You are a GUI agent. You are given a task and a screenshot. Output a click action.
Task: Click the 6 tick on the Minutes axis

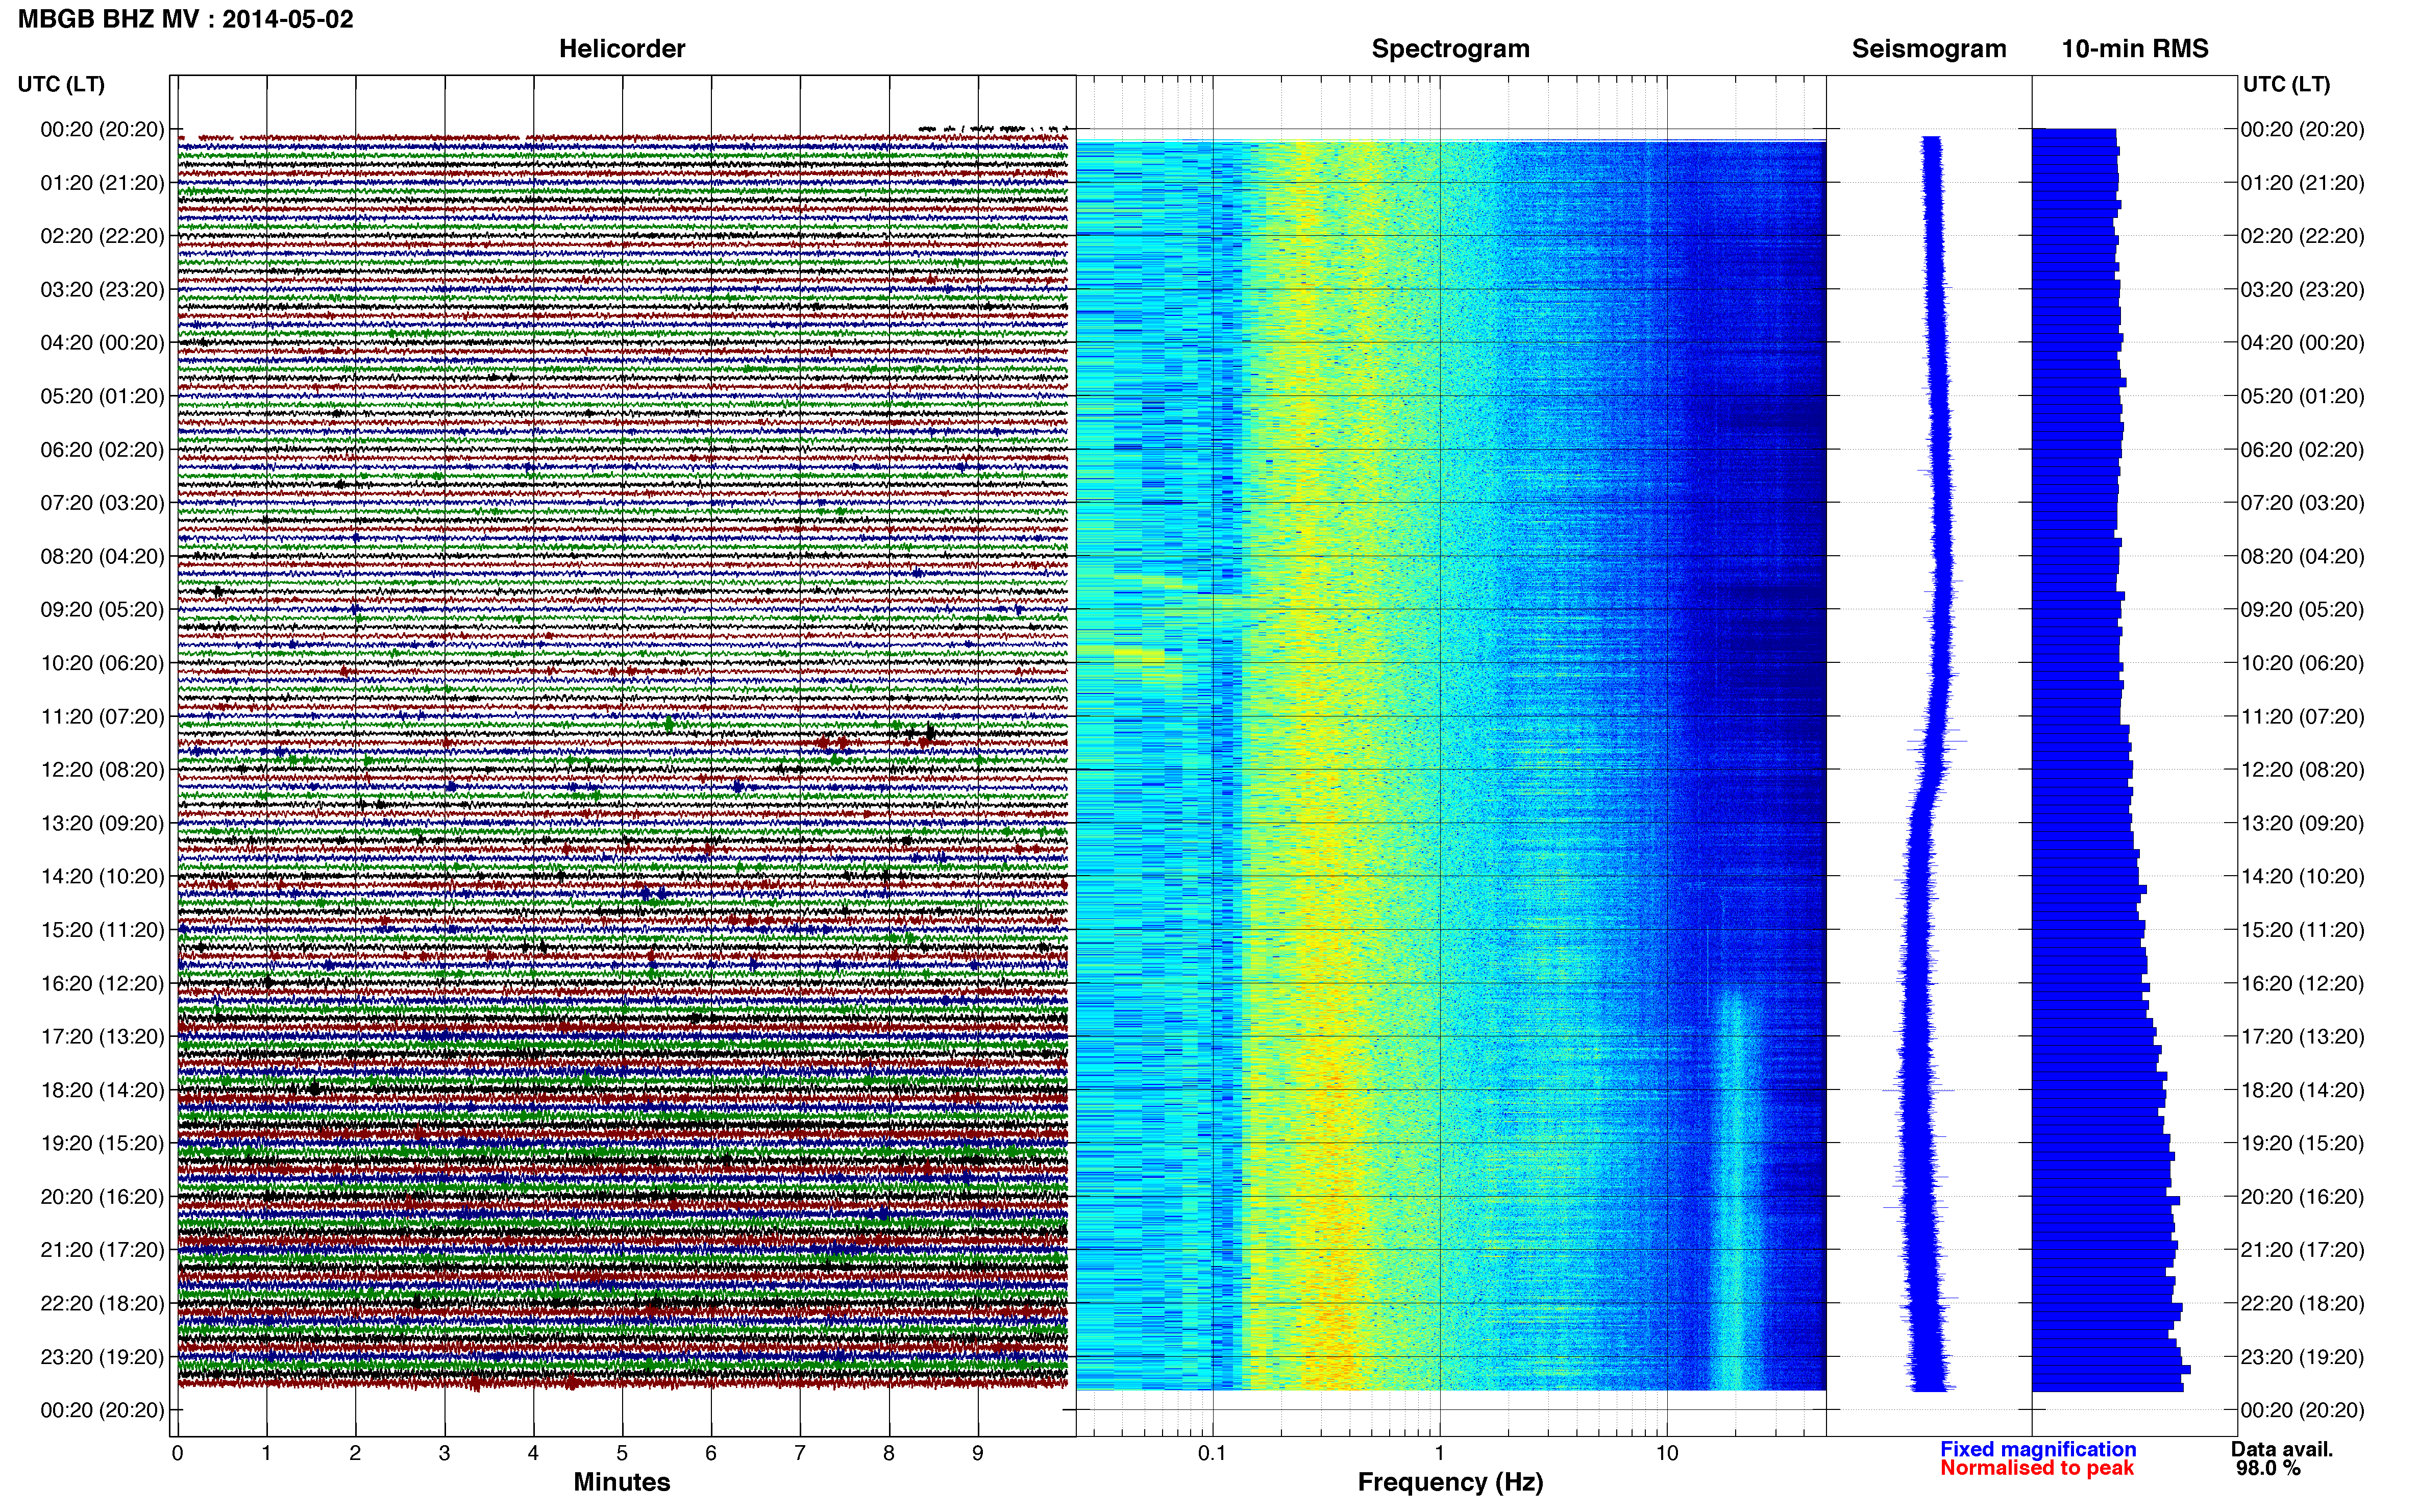click(x=711, y=1453)
